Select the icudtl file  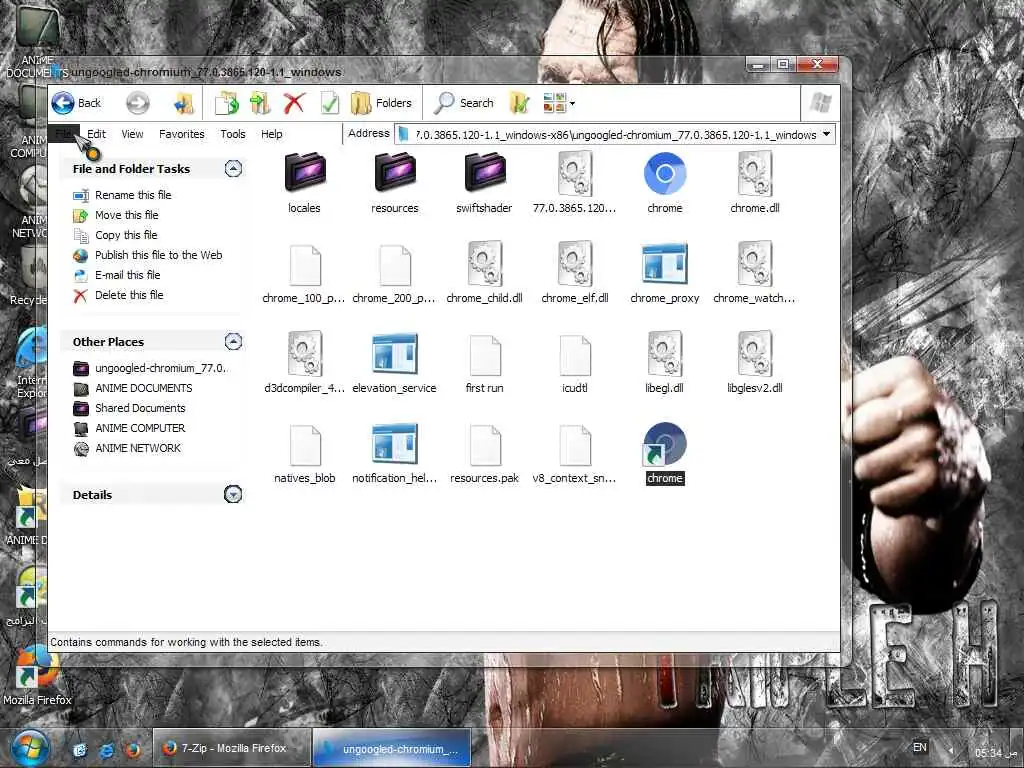(575, 363)
